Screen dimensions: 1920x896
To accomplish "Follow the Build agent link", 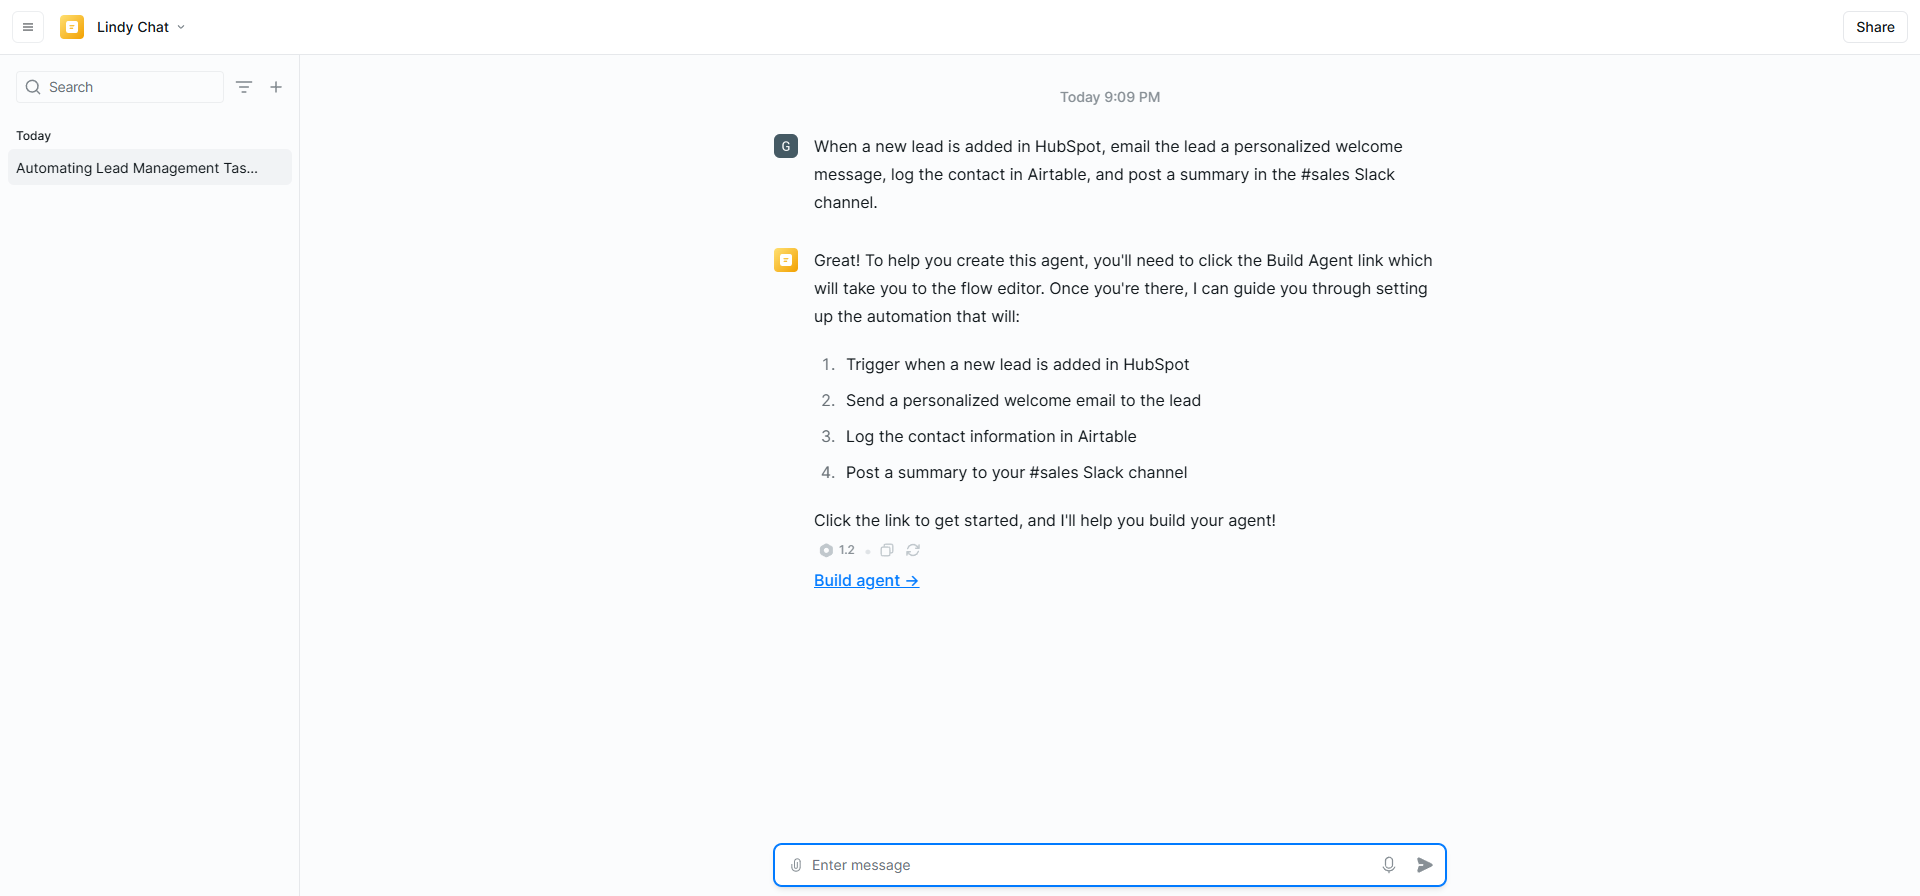I will pos(866,581).
